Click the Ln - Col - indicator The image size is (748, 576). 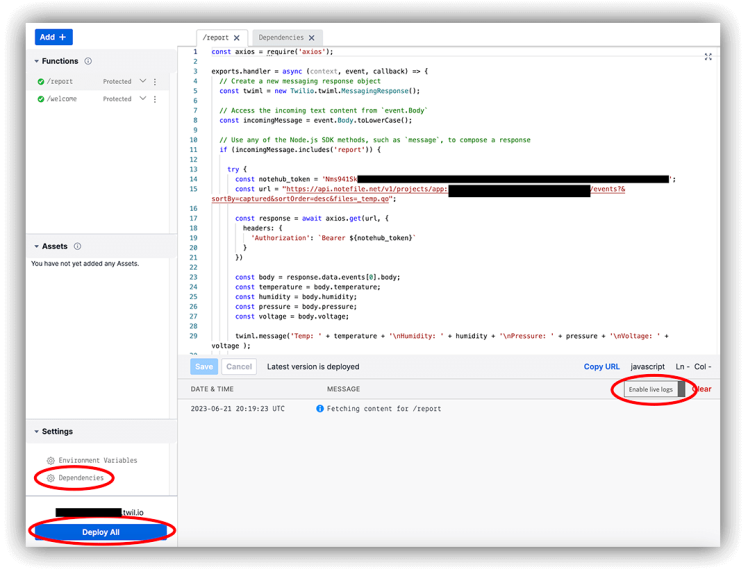pyautogui.click(x=693, y=367)
